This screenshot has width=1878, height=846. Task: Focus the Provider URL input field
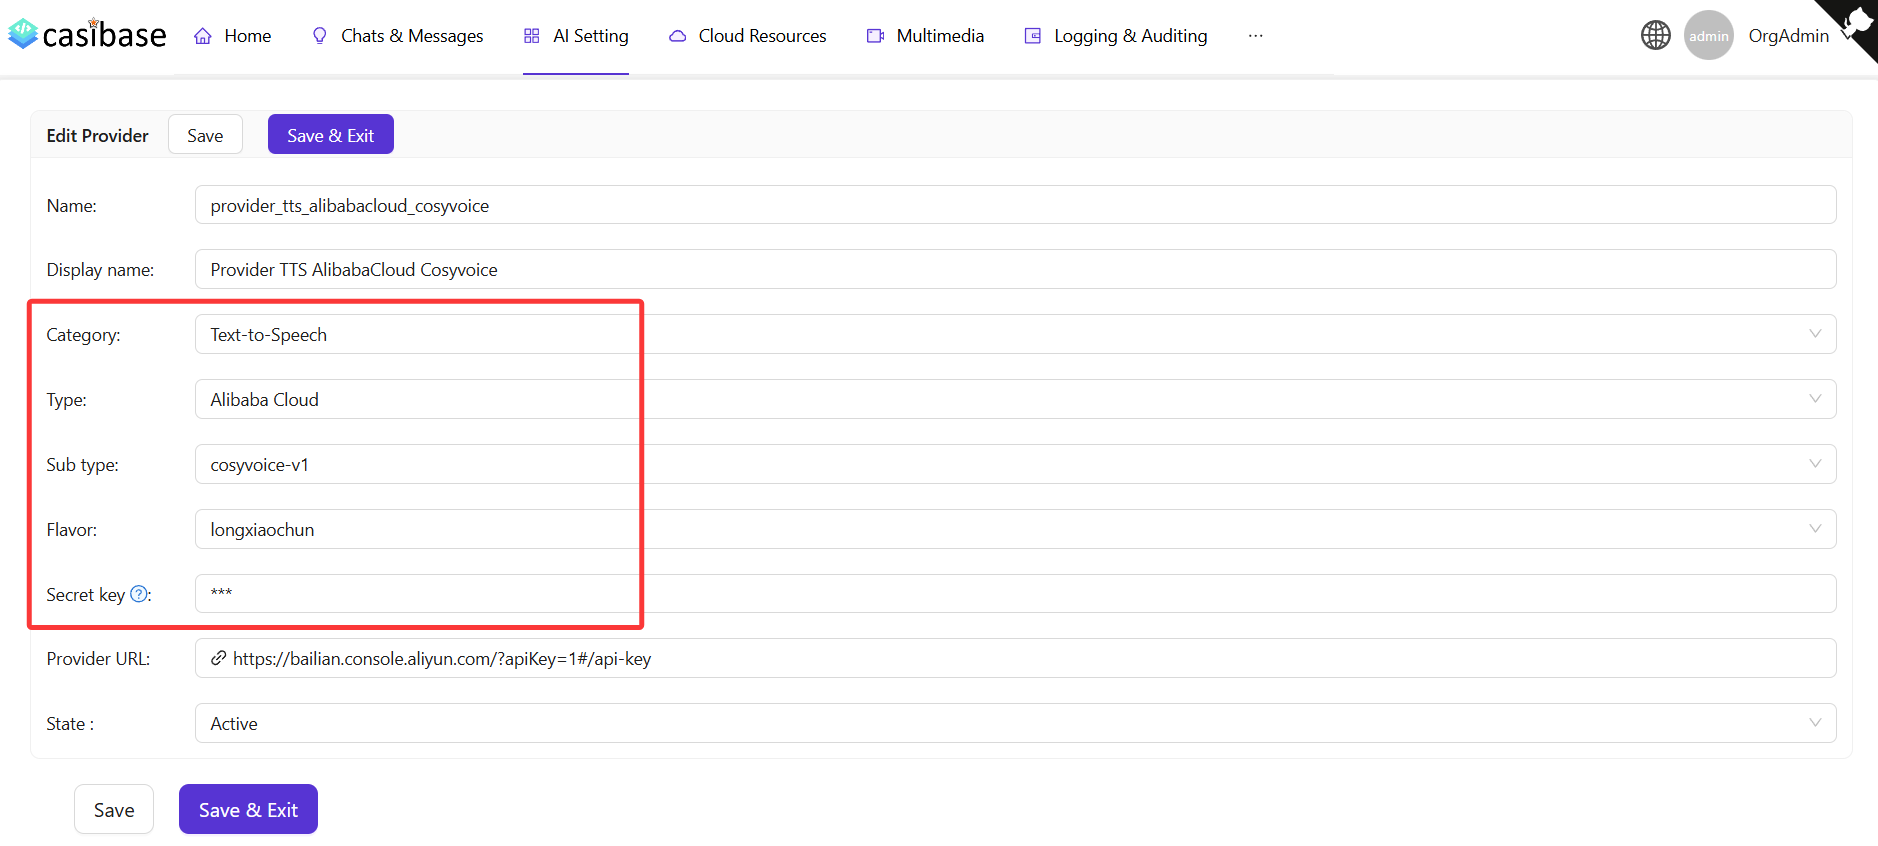[x=1015, y=658]
